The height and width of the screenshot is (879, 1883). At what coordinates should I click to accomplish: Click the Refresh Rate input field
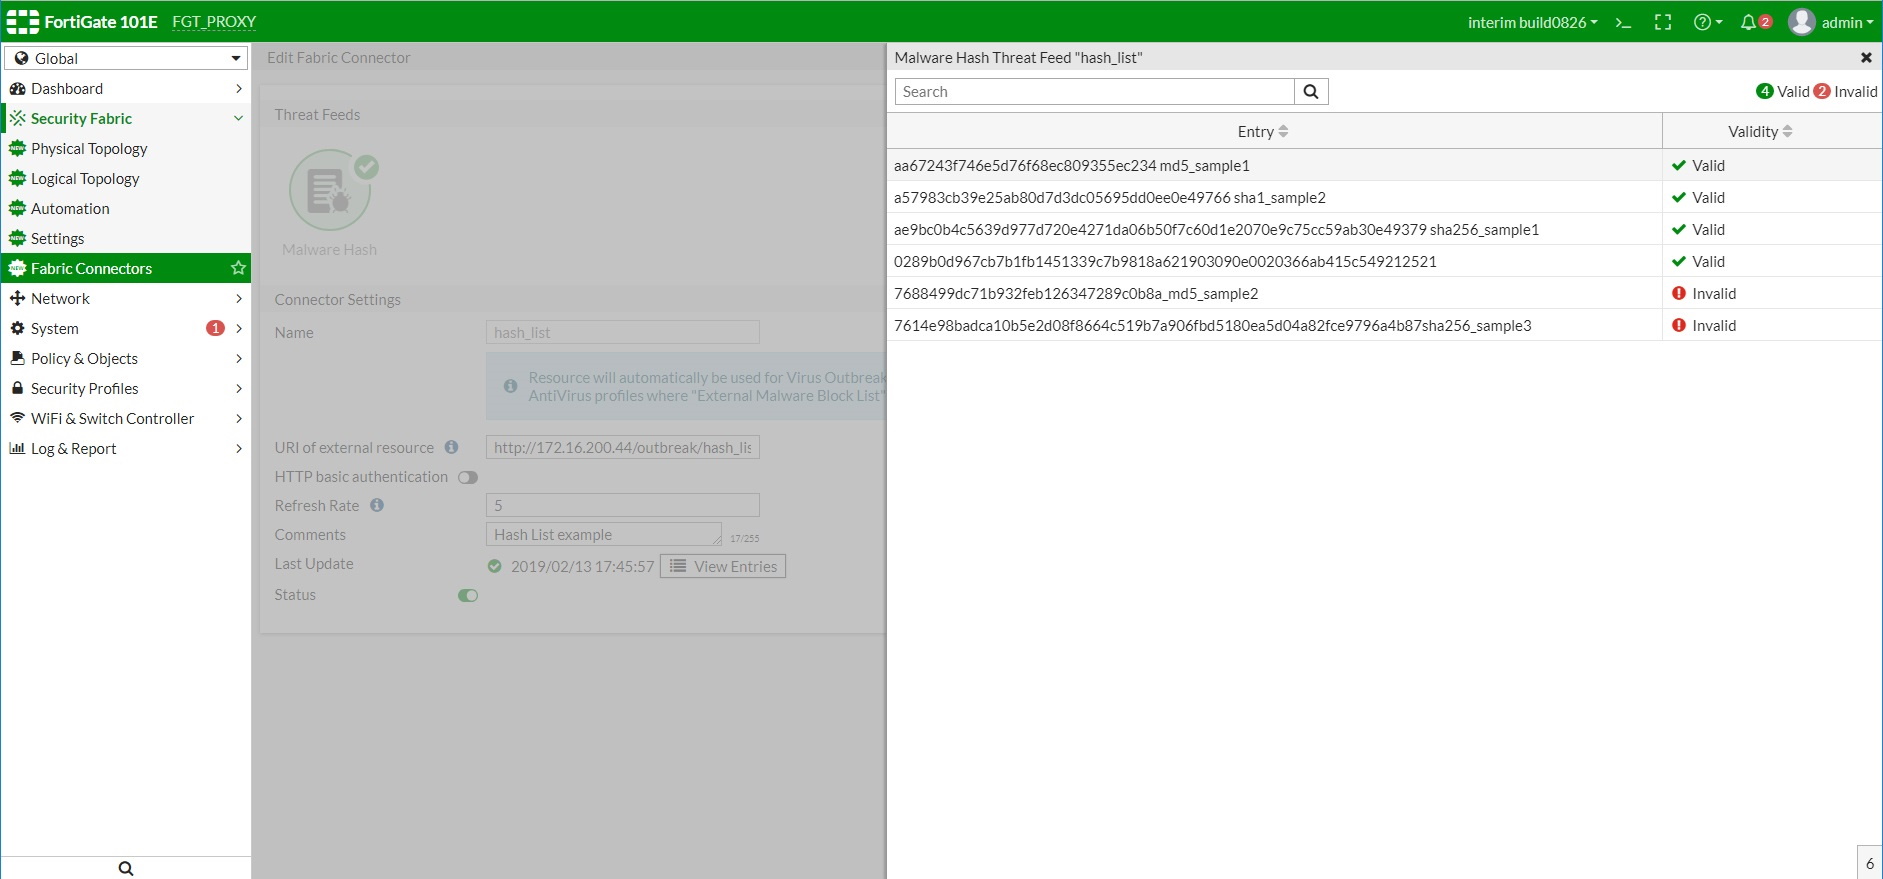[x=623, y=505]
